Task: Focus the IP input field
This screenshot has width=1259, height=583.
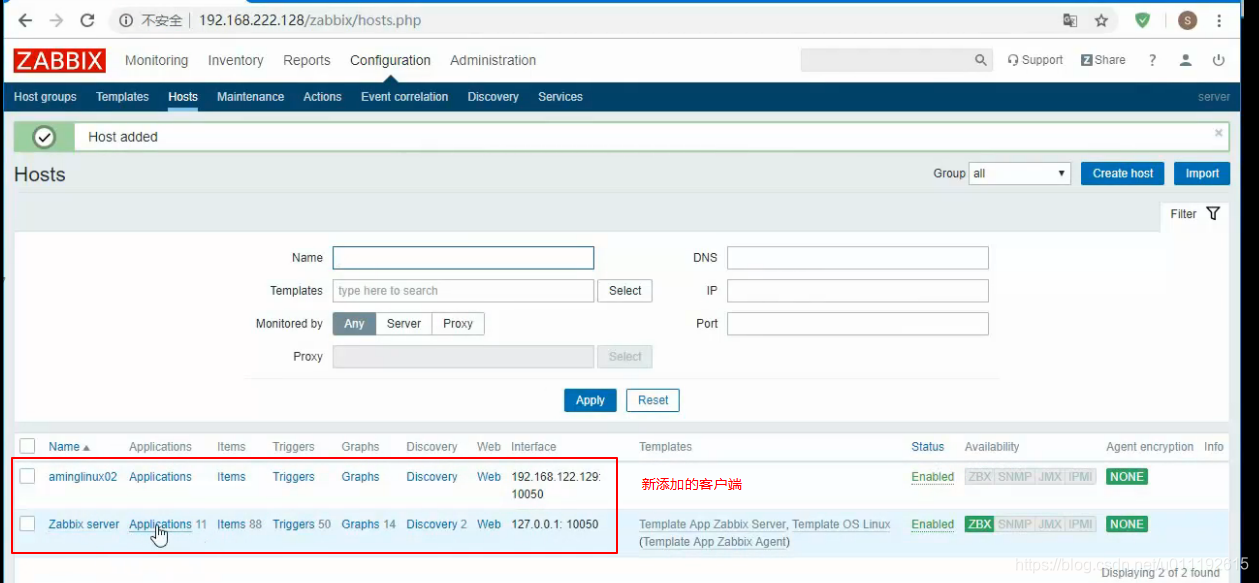Action: pyautogui.click(x=858, y=291)
